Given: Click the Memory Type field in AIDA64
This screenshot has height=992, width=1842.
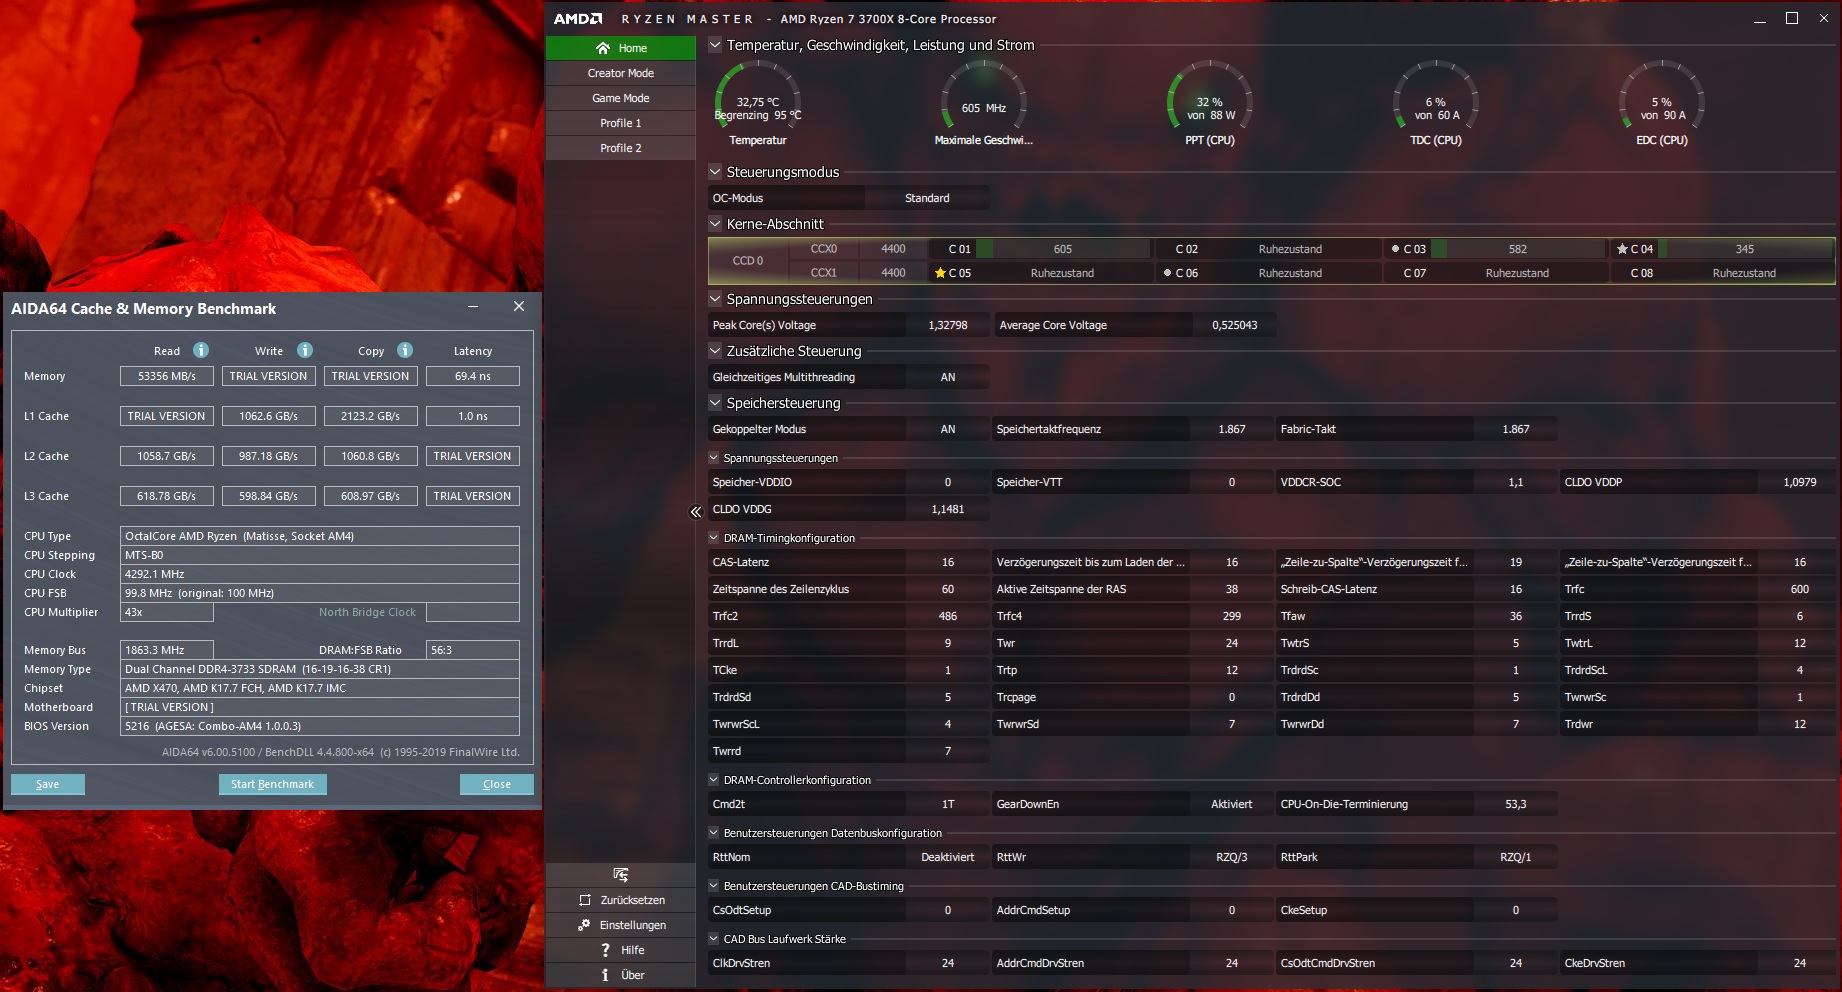Looking at the screenshot, I should point(320,669).
